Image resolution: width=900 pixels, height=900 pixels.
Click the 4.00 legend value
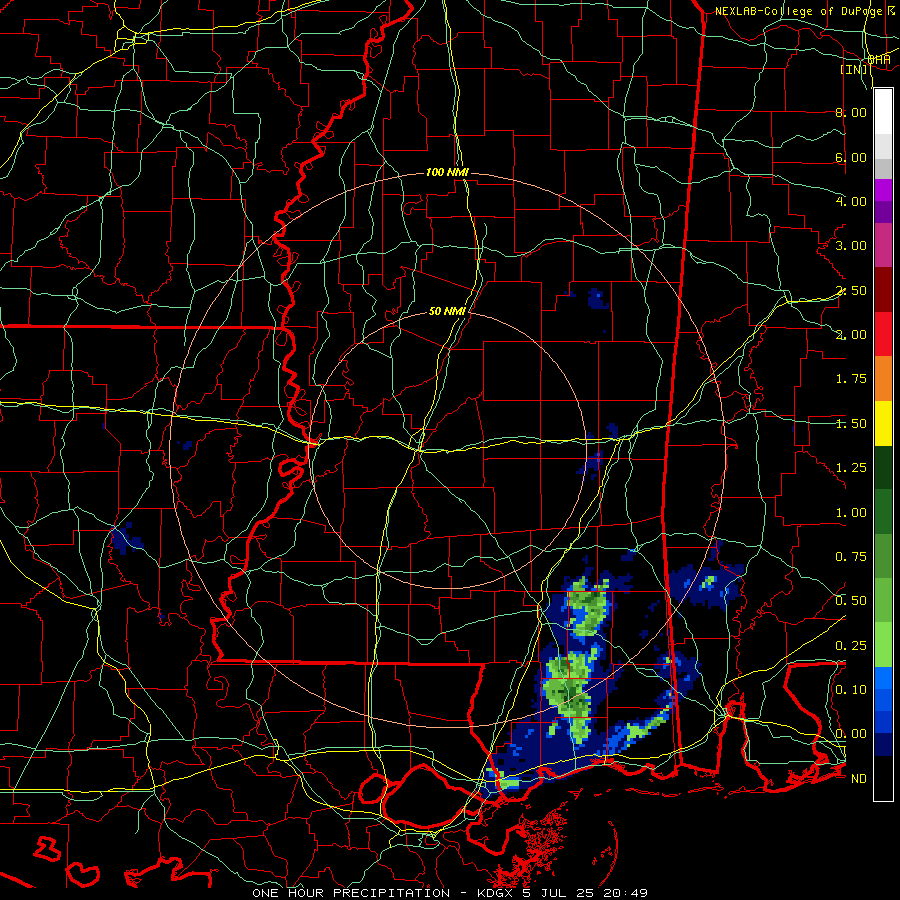click(x=851, y=201)
